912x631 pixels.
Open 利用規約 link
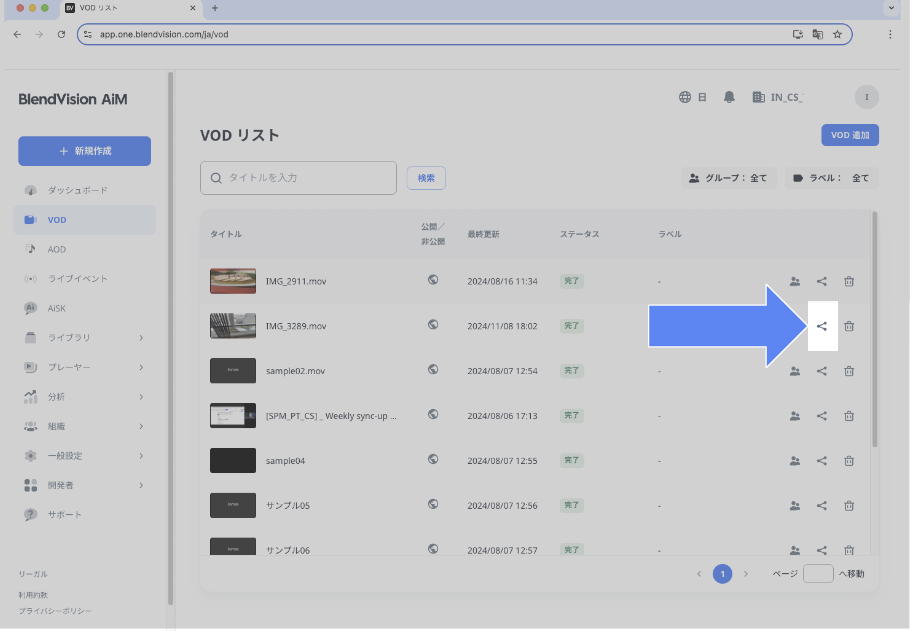click(33, 595)
